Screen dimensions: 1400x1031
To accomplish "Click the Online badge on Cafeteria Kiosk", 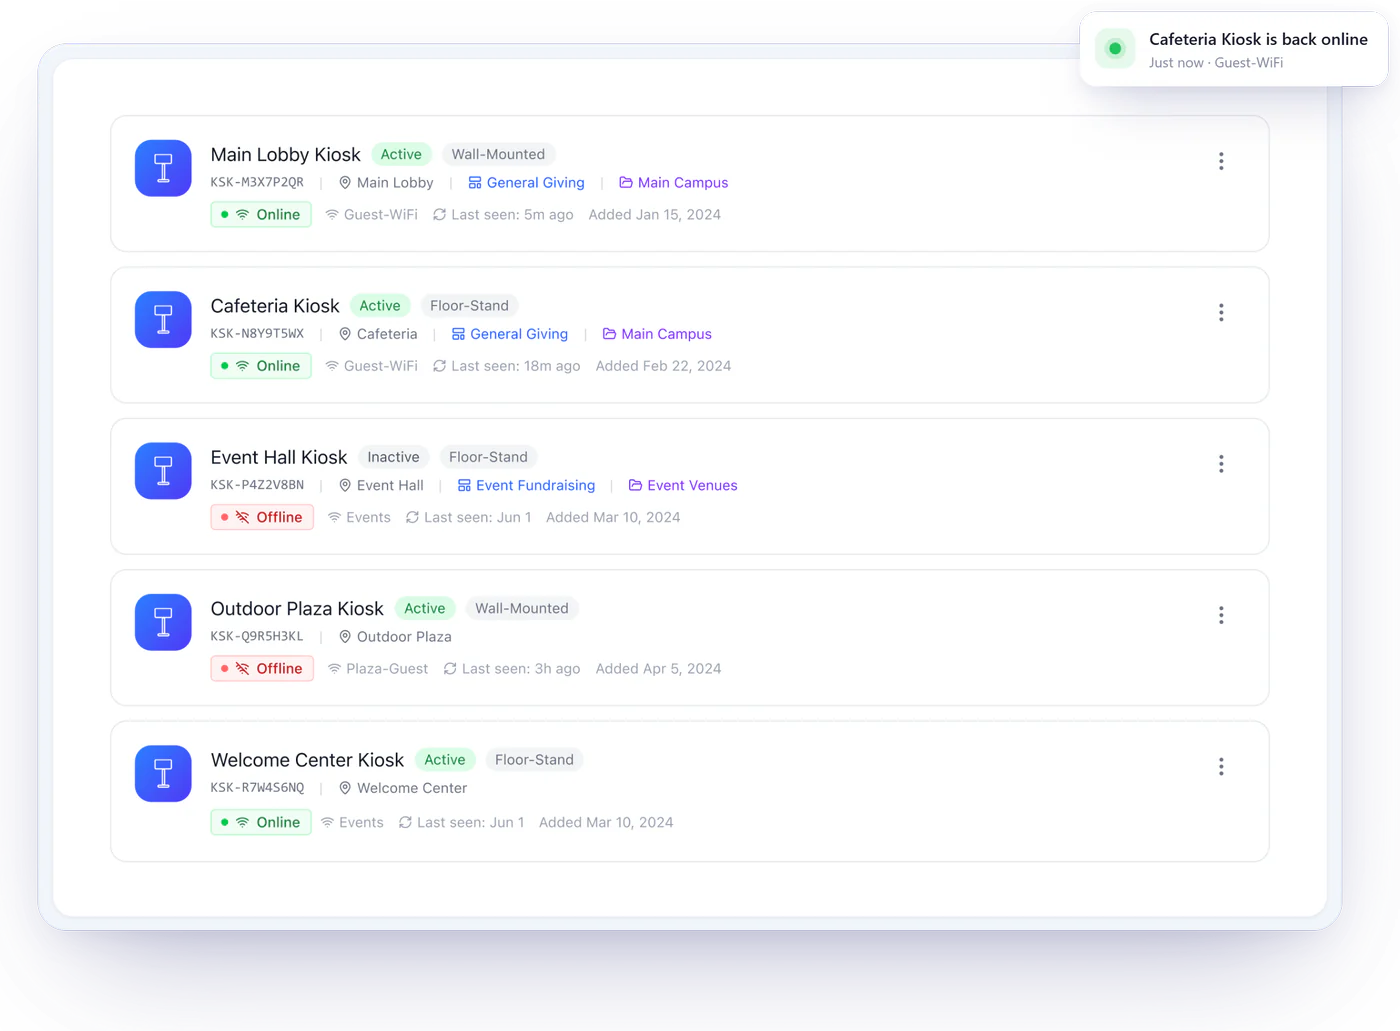I will [x=261, y=366].
